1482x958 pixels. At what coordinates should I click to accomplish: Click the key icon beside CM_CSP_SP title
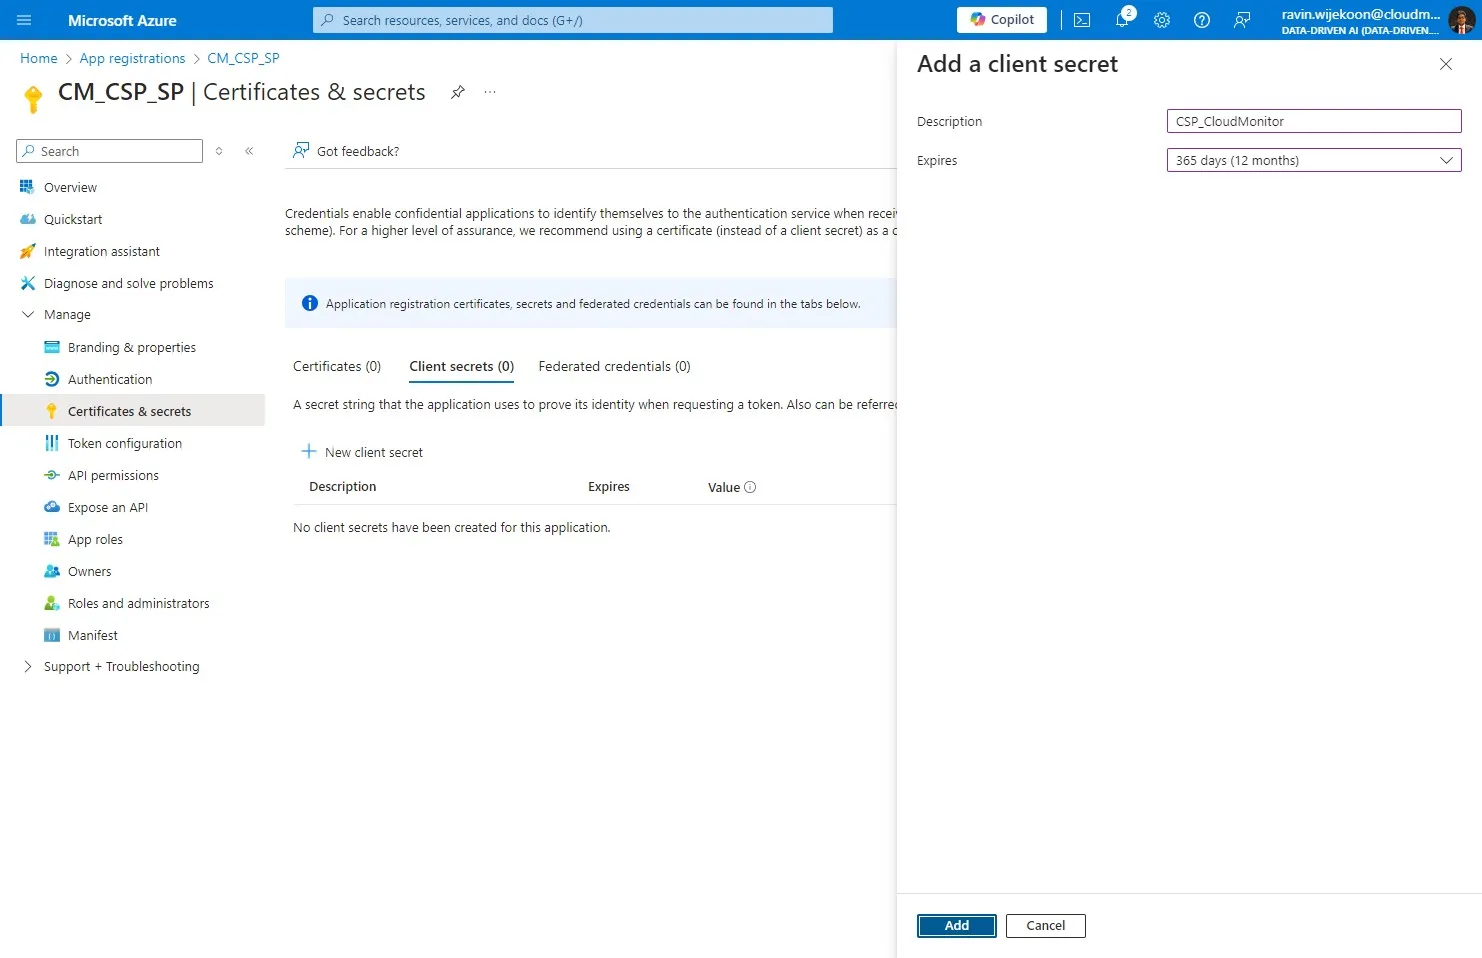pos(33,98)
